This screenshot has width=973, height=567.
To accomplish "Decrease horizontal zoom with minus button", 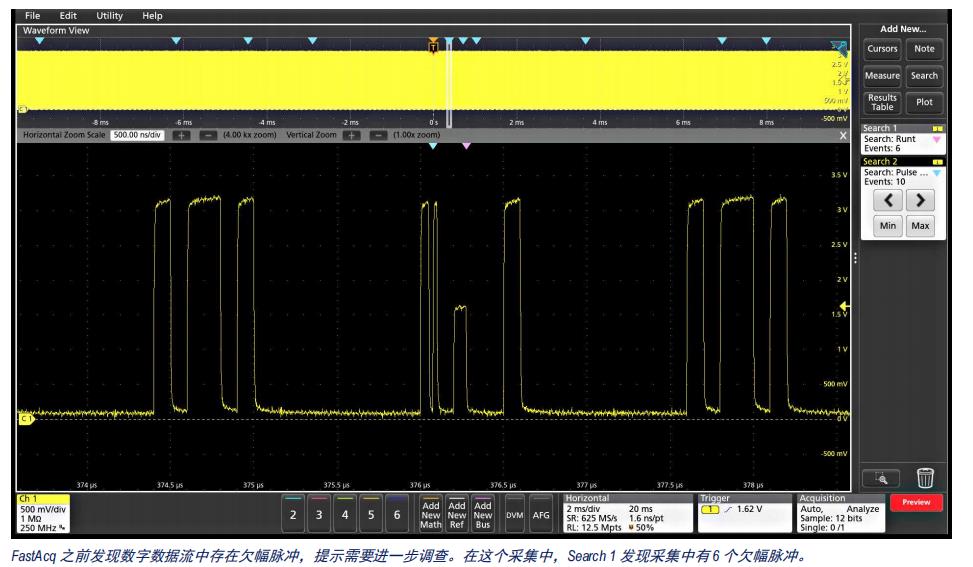I will (x=208, y=134).
